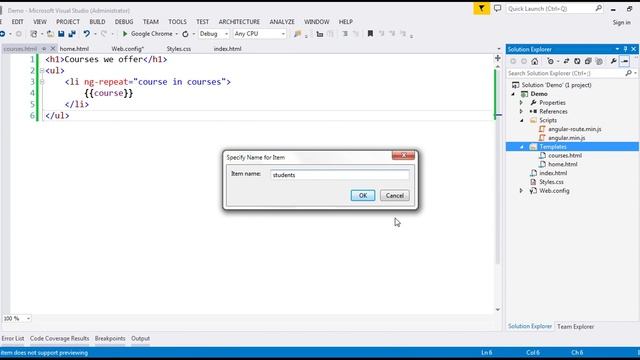Open the Output tab

(140, 338)
